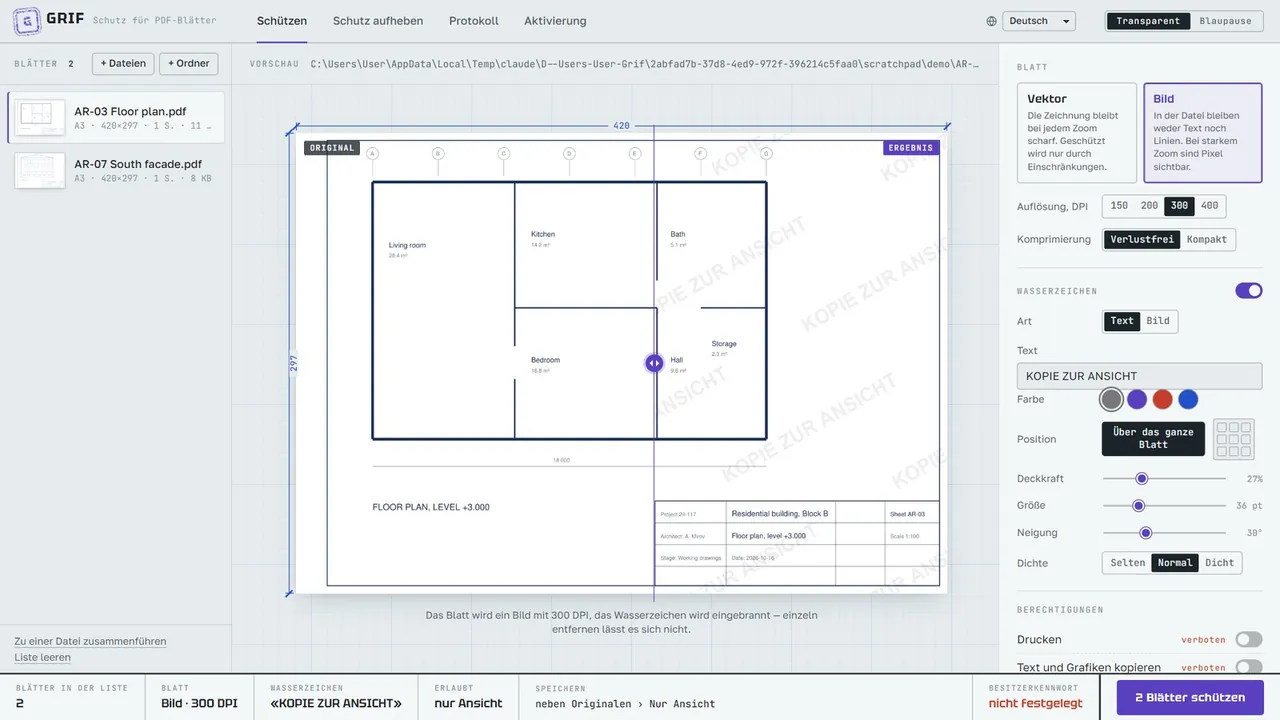Switch to the Schützen tab
Viewport: 1280px width, 720px height.
(x=282, y=21)
